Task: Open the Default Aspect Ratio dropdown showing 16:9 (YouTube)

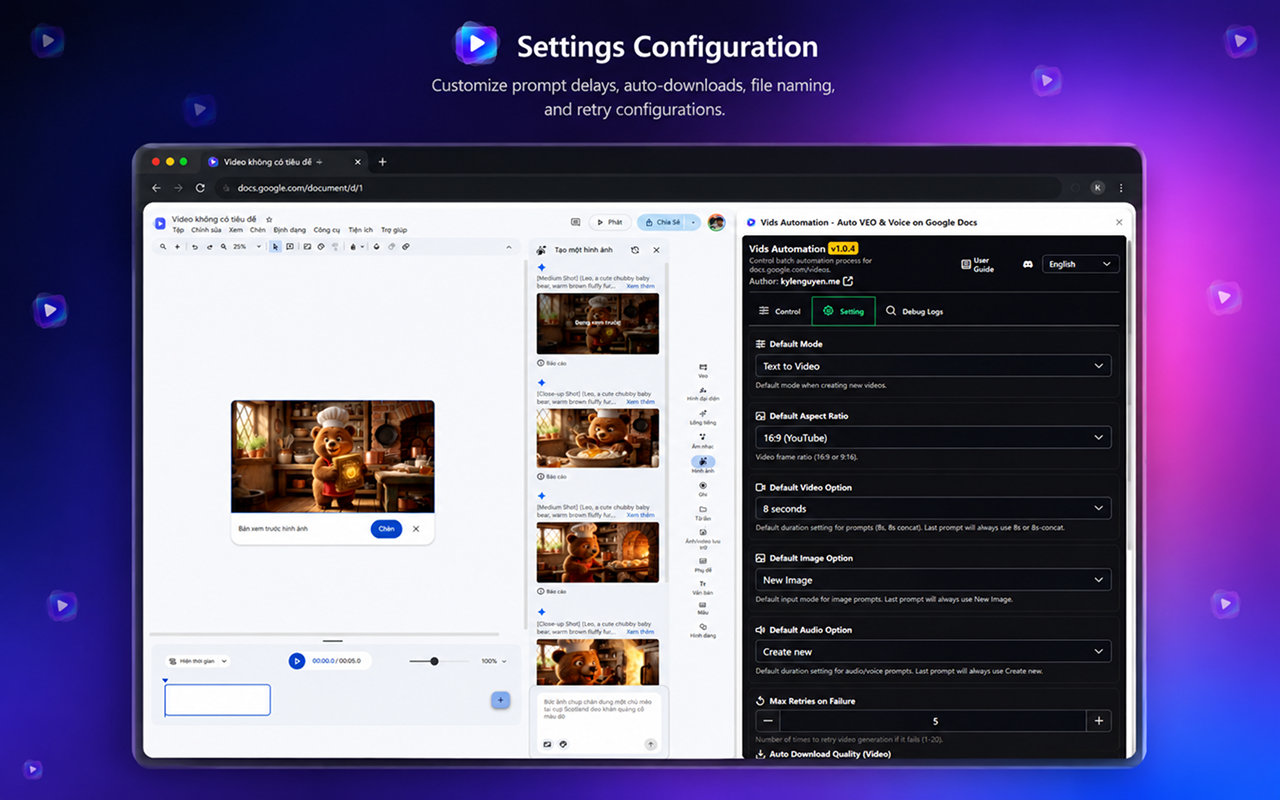Action: pos(933,438)
